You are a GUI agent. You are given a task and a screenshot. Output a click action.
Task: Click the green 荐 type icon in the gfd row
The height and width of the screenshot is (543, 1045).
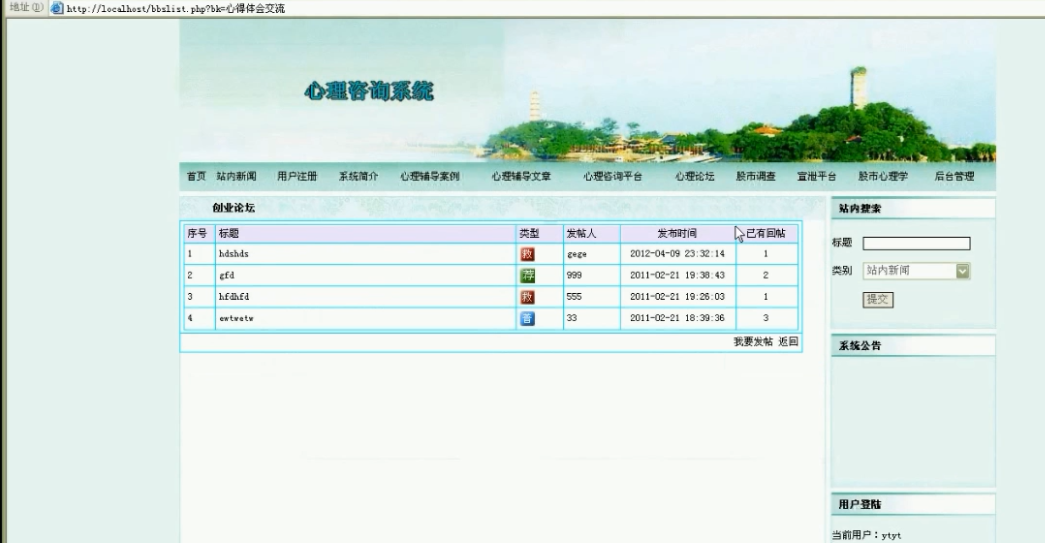point(527,275)
